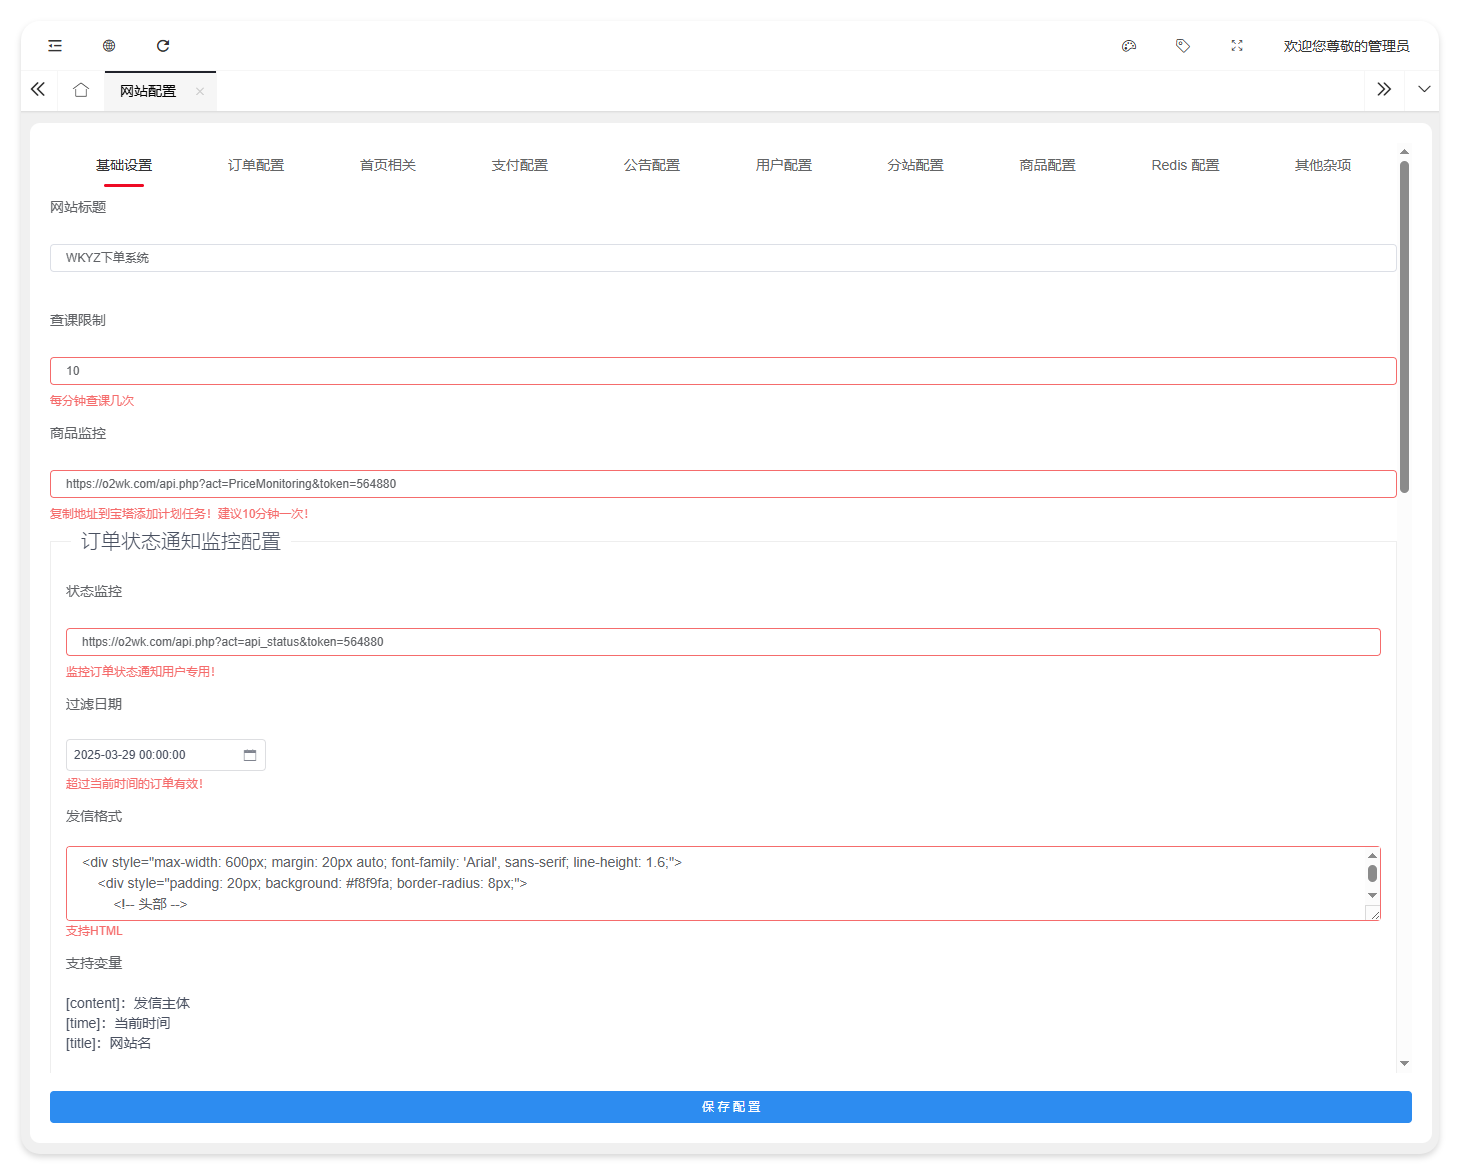Focus the 查课限制 input field
1459x1175 pixels.
pyautogui.click(x=723, y=371)
